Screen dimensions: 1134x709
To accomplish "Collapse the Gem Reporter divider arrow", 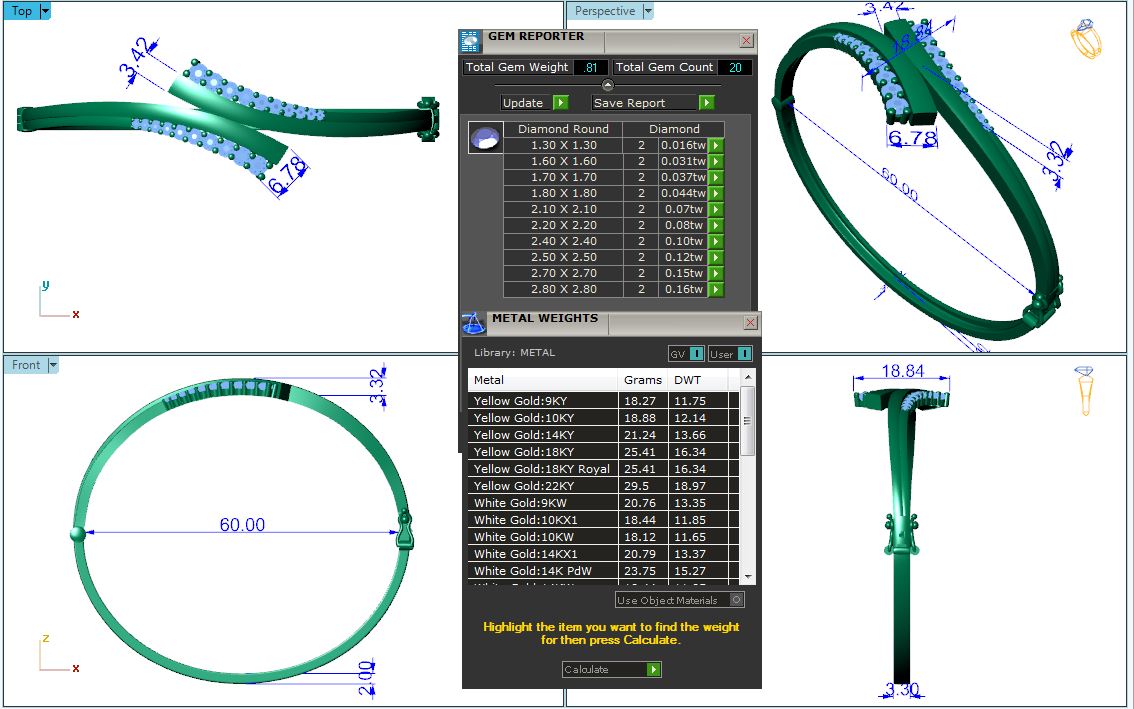I will 607,85.
